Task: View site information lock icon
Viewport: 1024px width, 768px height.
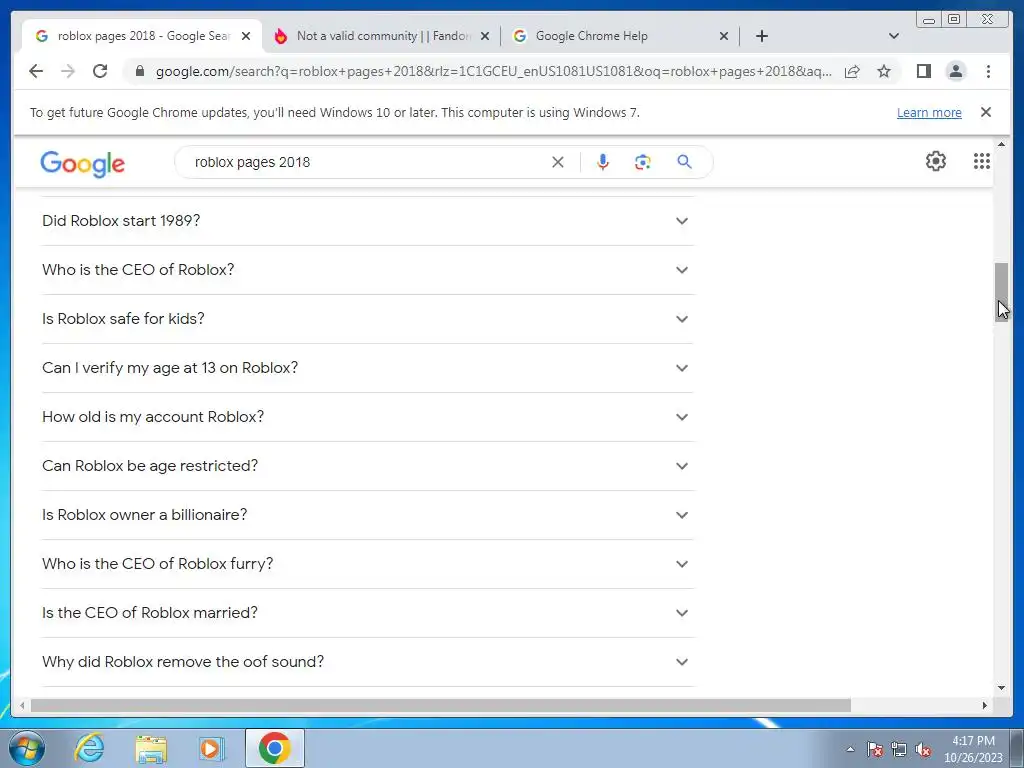Action: (139, 71)
